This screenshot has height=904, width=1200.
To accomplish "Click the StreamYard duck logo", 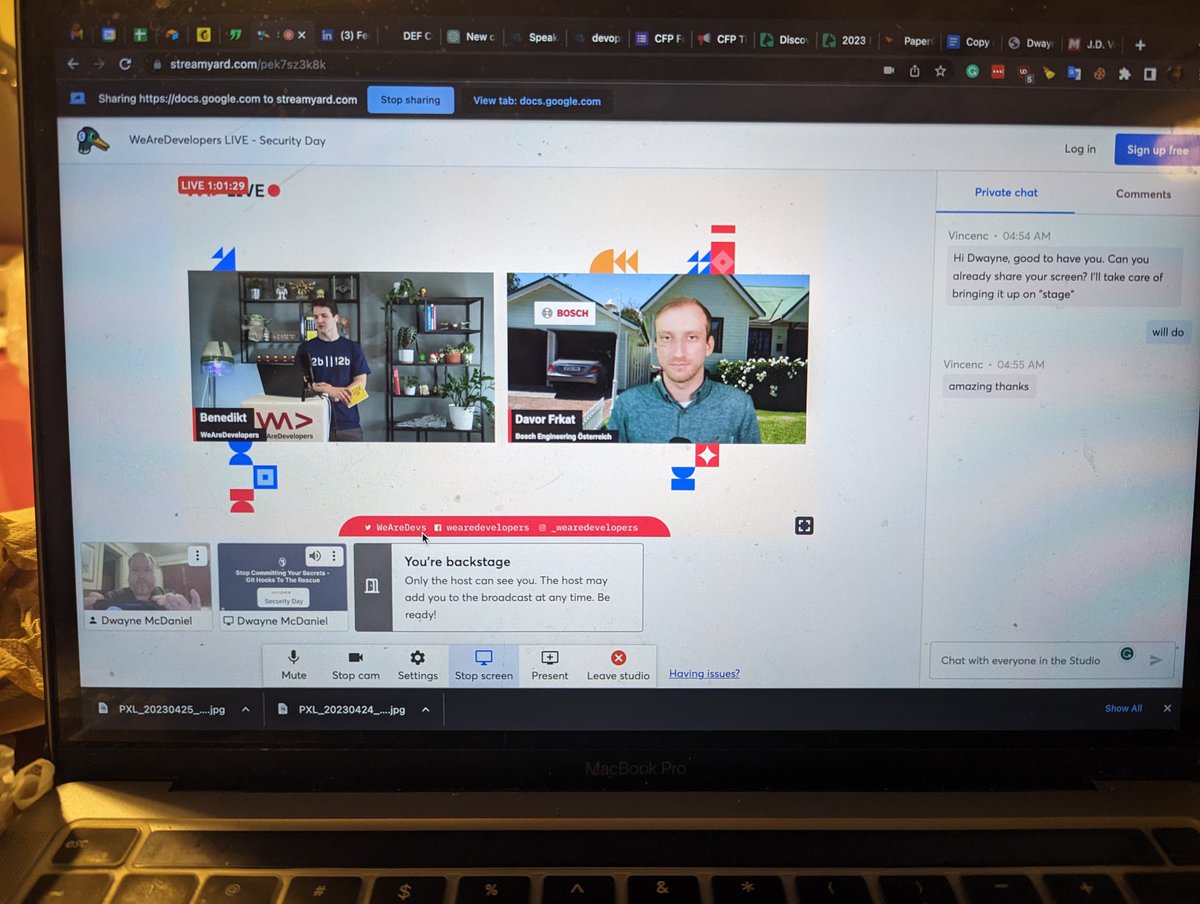I will coord(93,140).
